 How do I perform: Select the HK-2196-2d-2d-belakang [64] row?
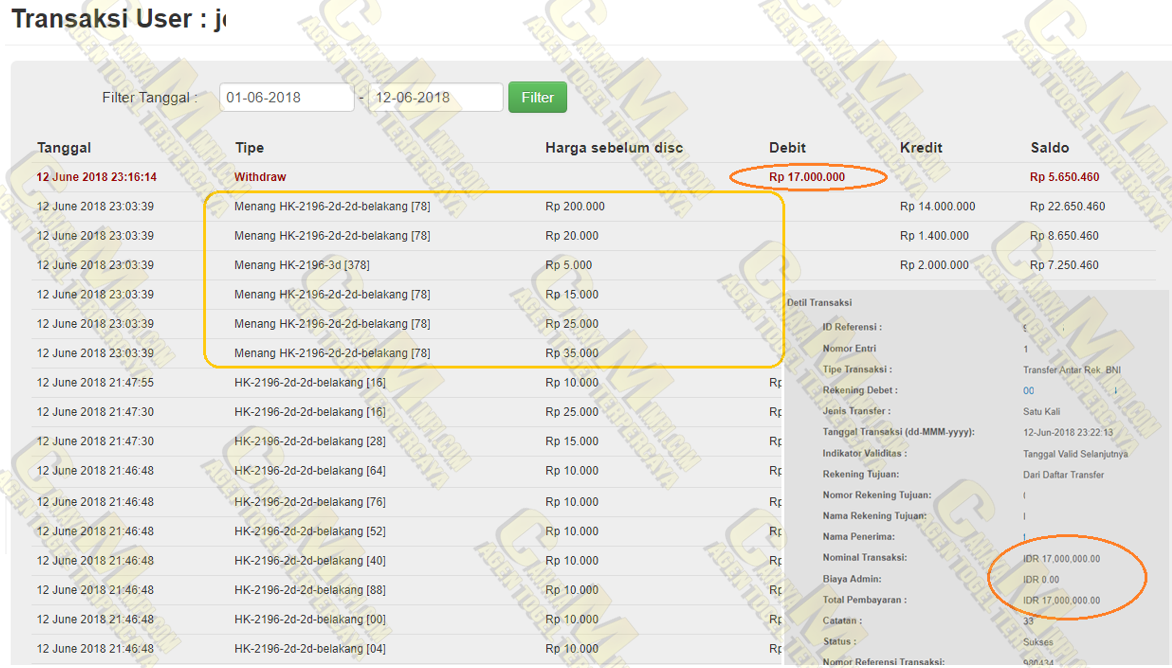pos(310,470)
